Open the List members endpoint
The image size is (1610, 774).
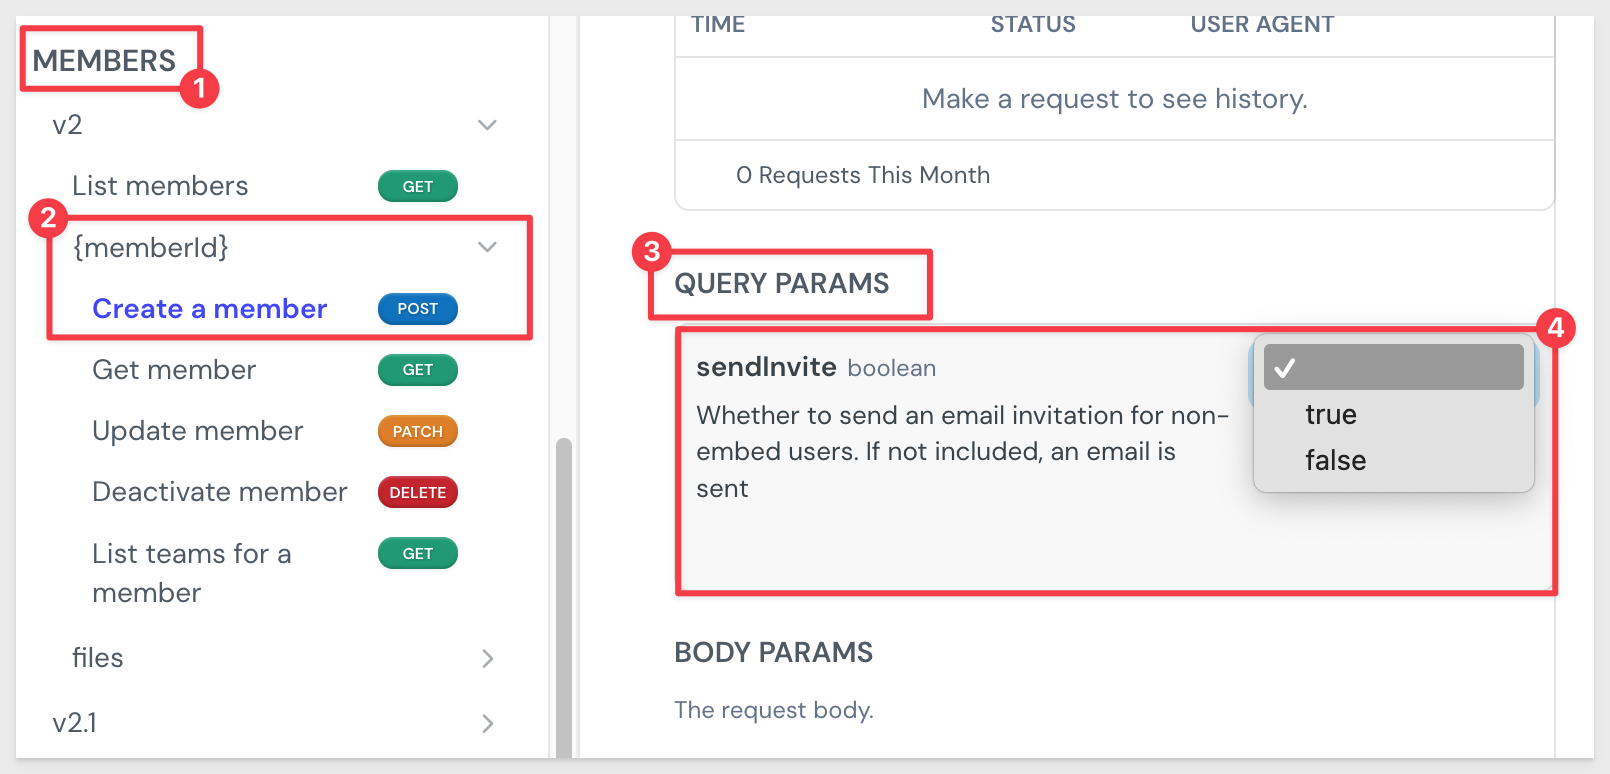[x=160, y=186]
